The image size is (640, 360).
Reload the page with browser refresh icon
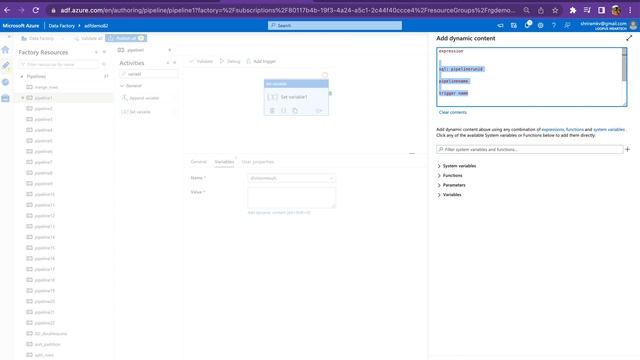click(x=36, y=10)
